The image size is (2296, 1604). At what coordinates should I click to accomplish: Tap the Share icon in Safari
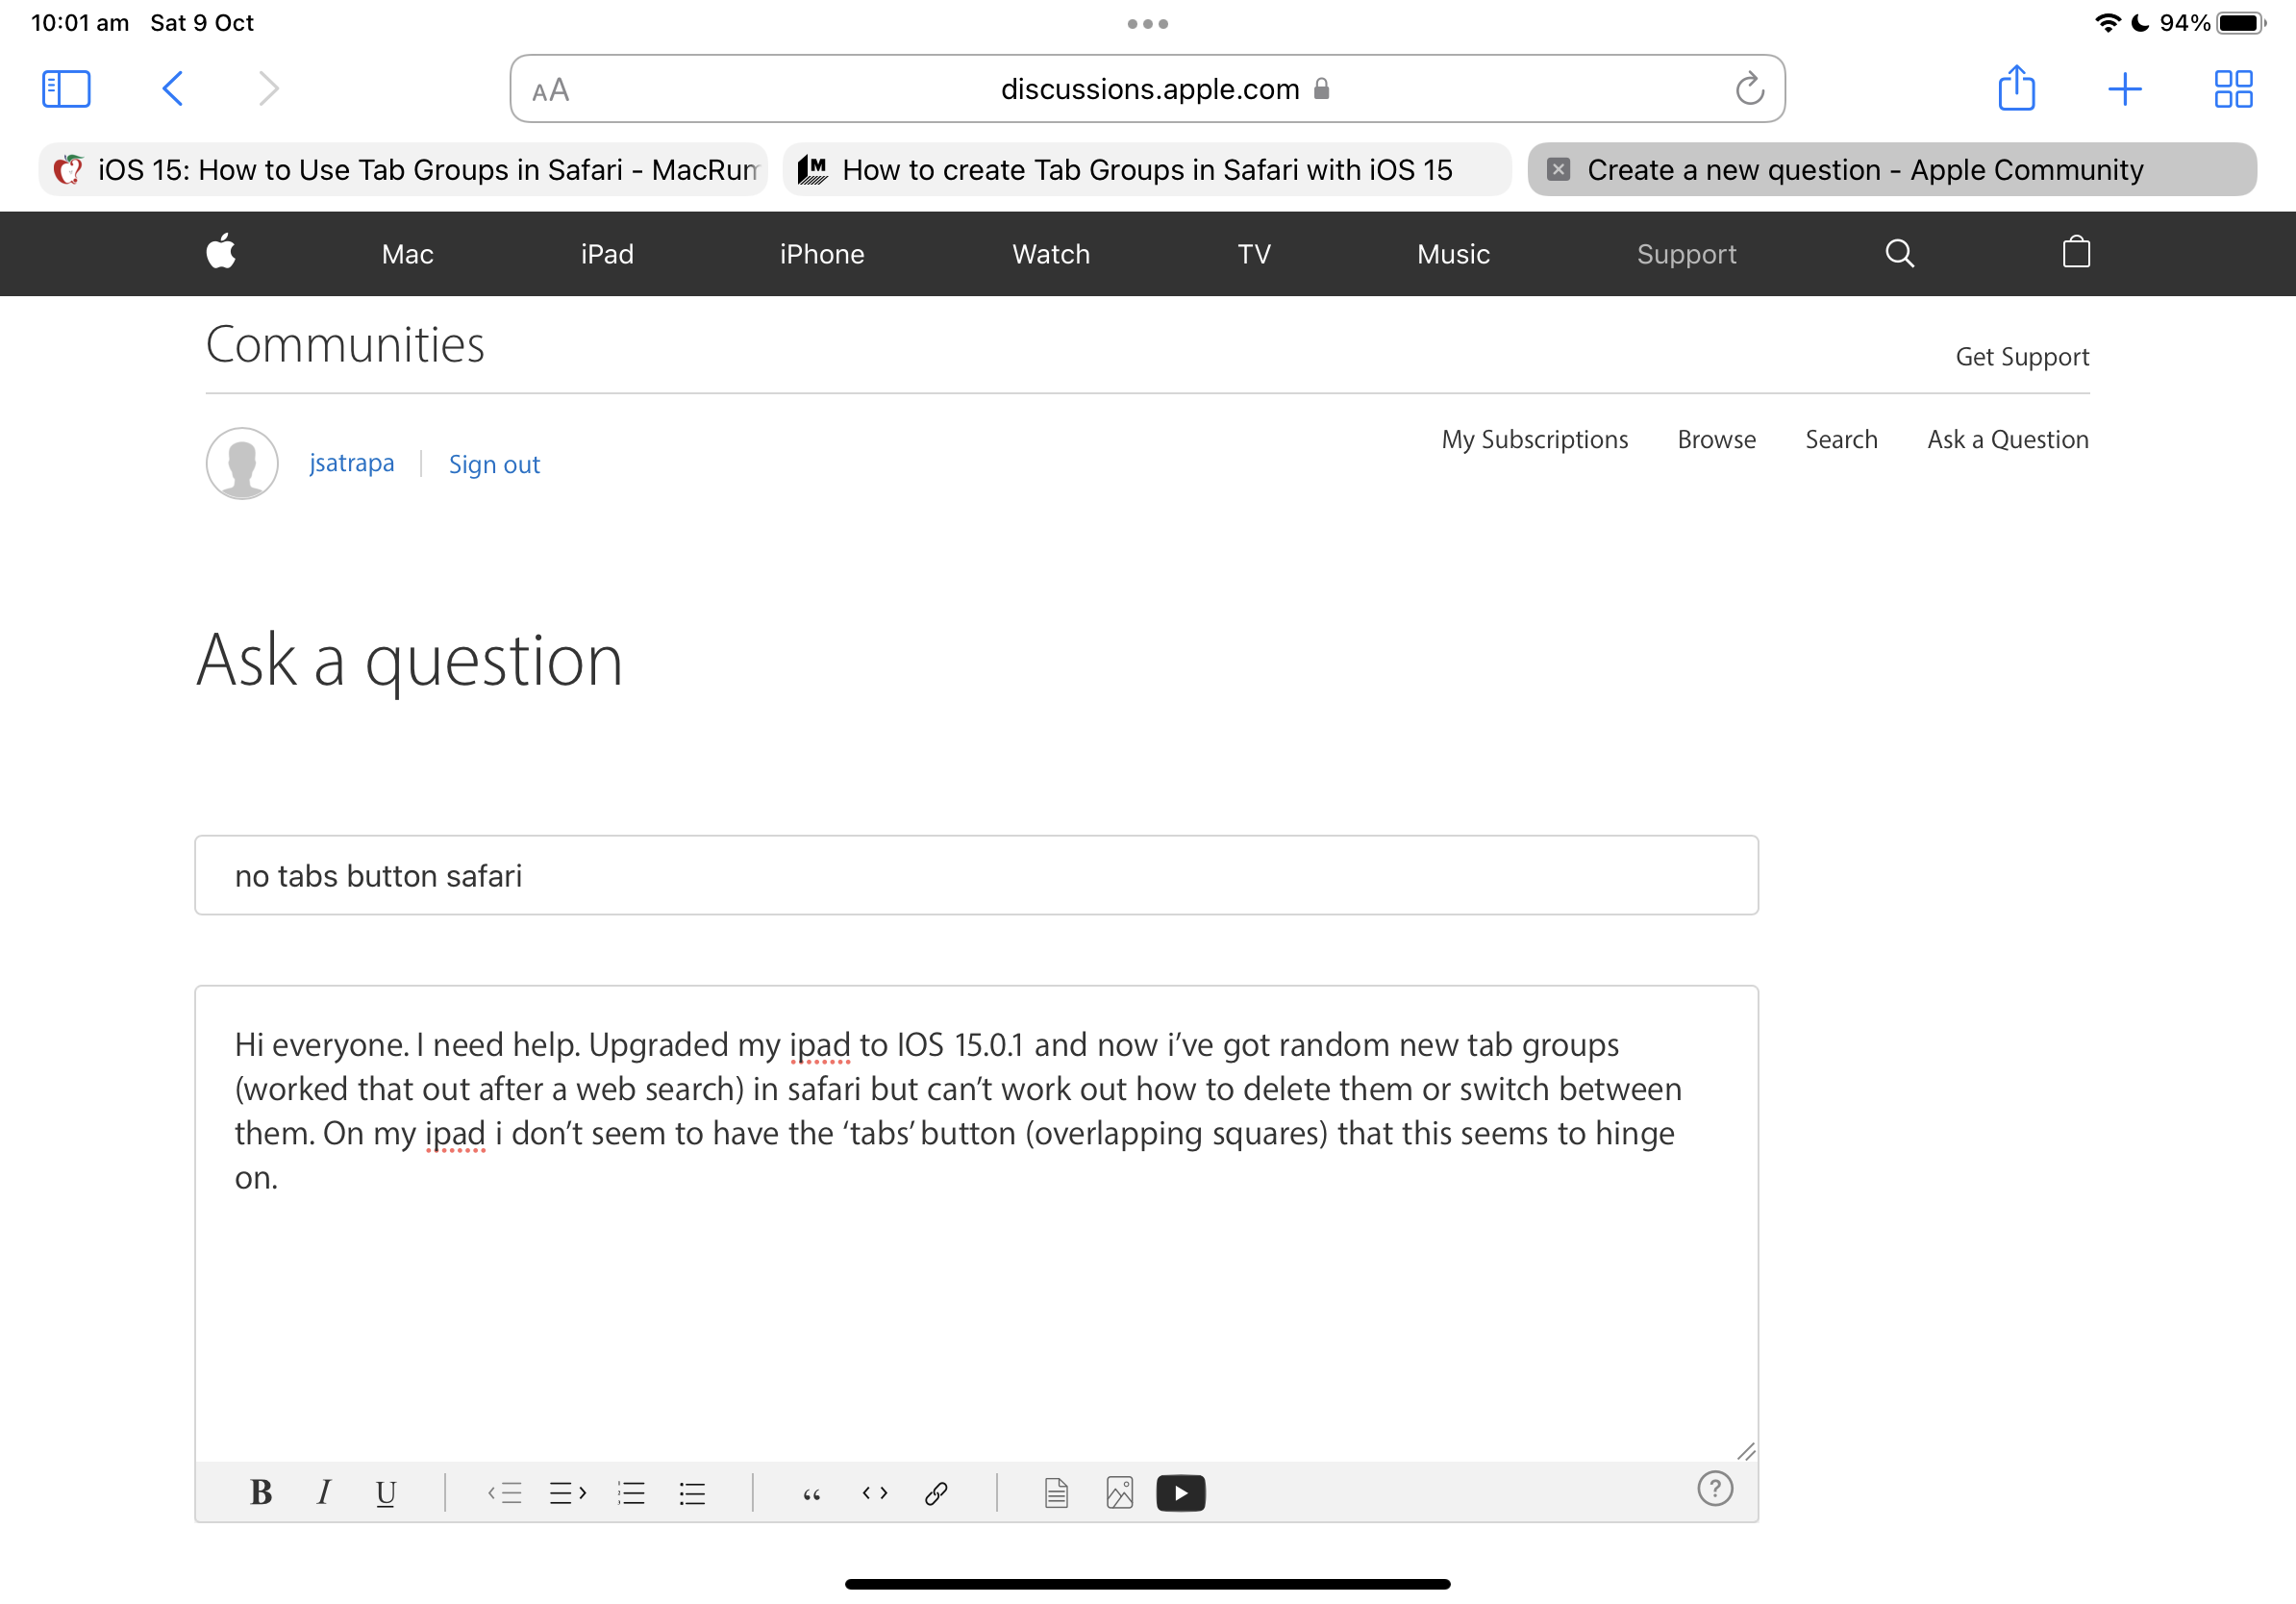coord(2016,88)
